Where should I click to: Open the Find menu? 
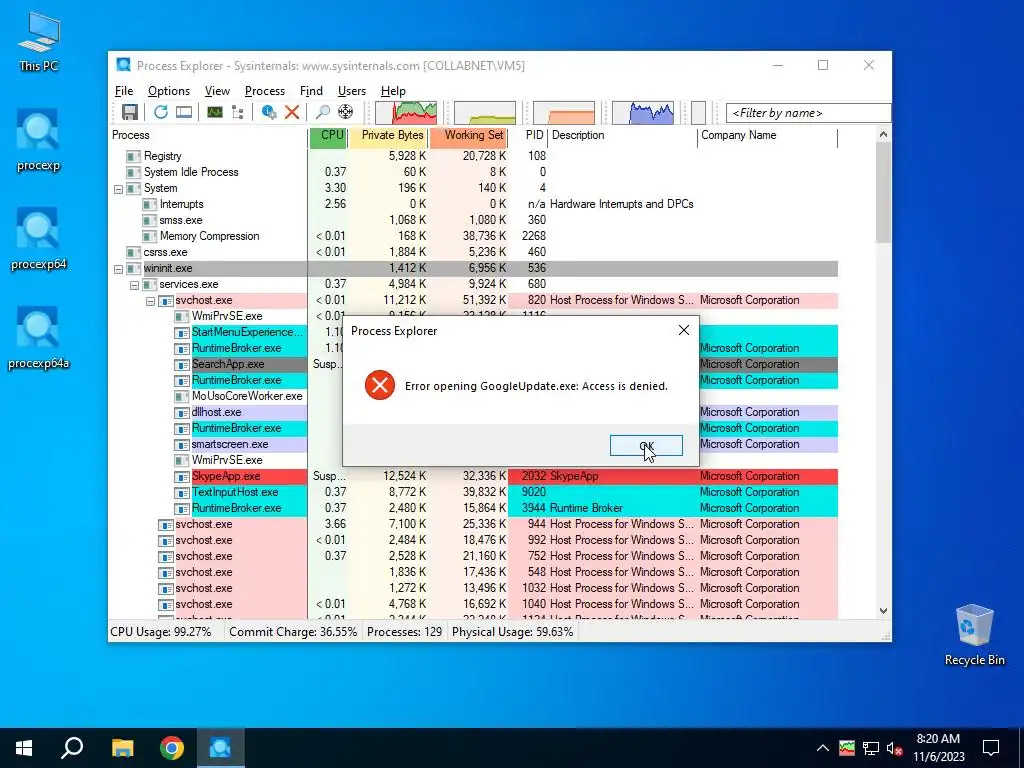click(311, 91)
